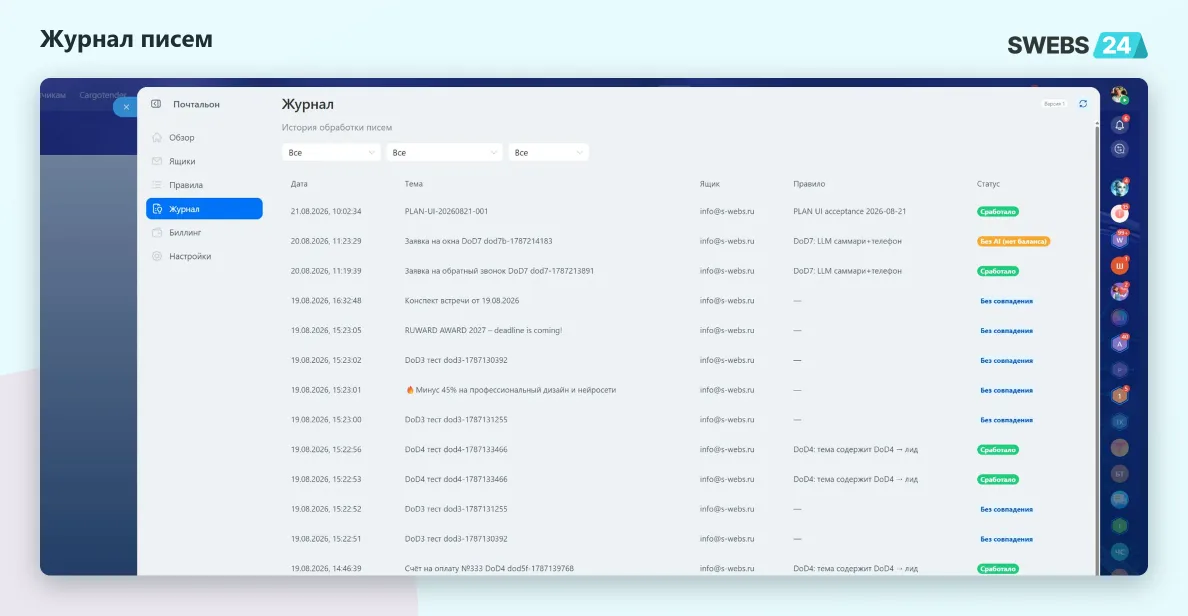Click subject Минус 45% на профессиональный дизайн
This screenshot has width=1188, height=616.
point(511,390)
